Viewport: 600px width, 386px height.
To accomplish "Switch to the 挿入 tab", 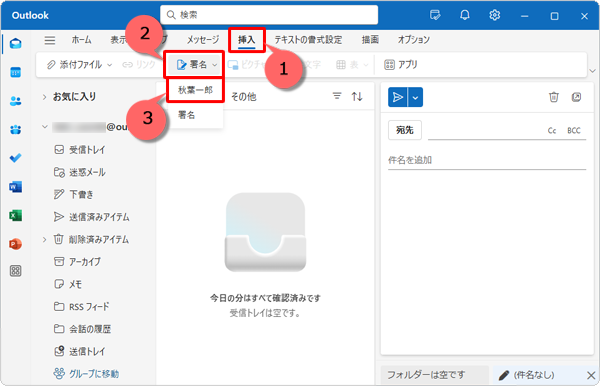I will coord(246,40).
